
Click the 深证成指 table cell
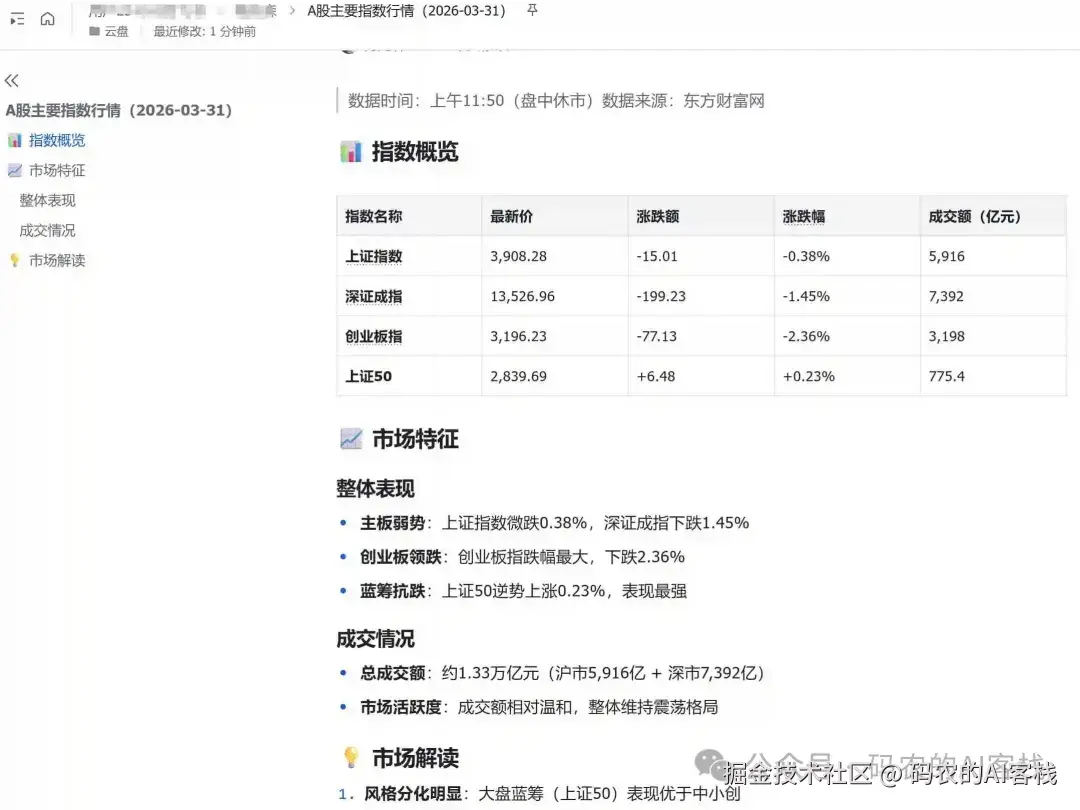409,296
